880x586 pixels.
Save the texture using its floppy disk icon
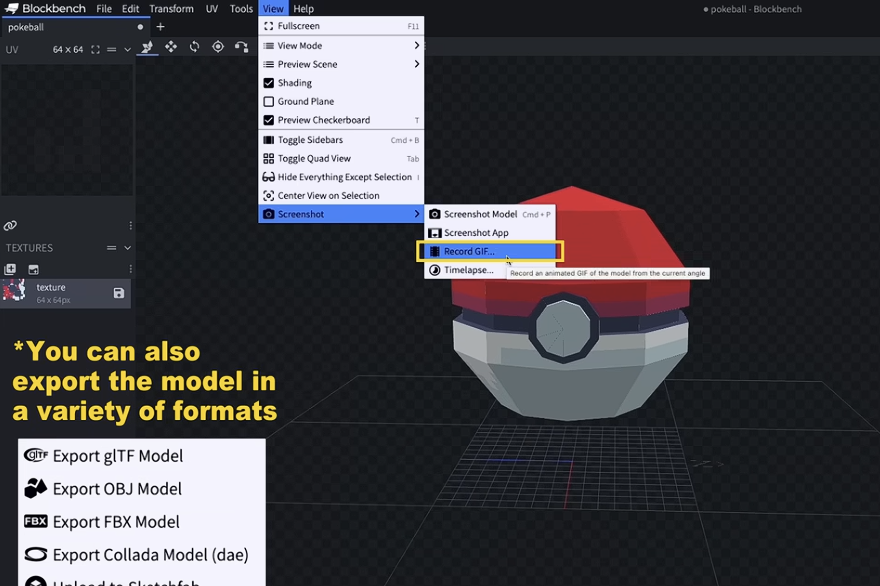118,293
